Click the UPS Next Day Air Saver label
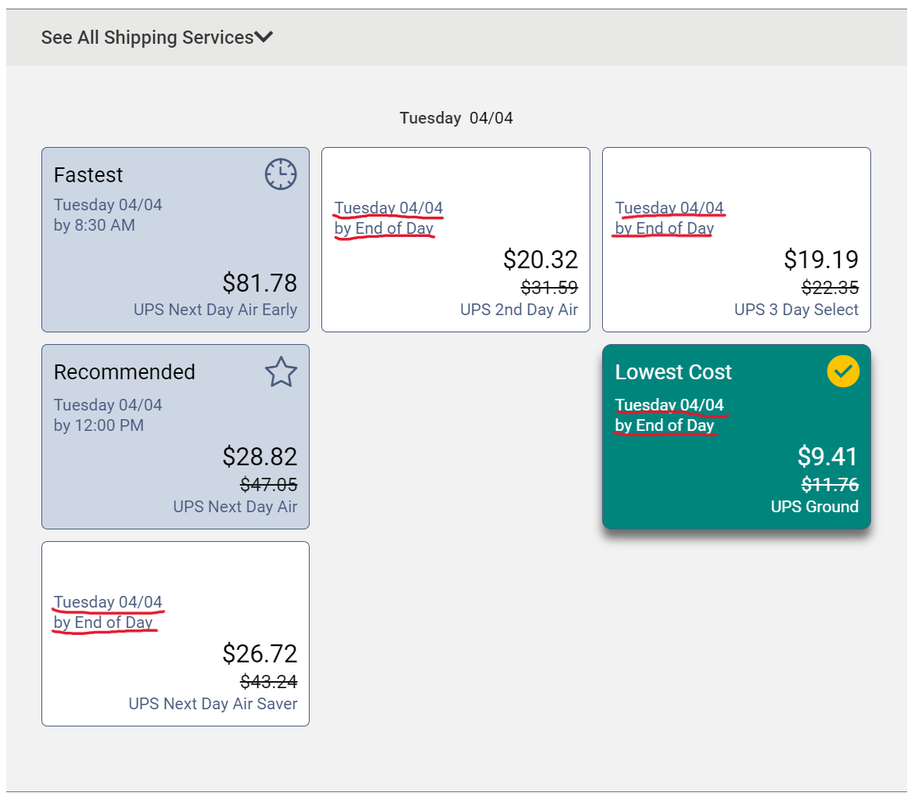918x800 pixels. point(213,704)
